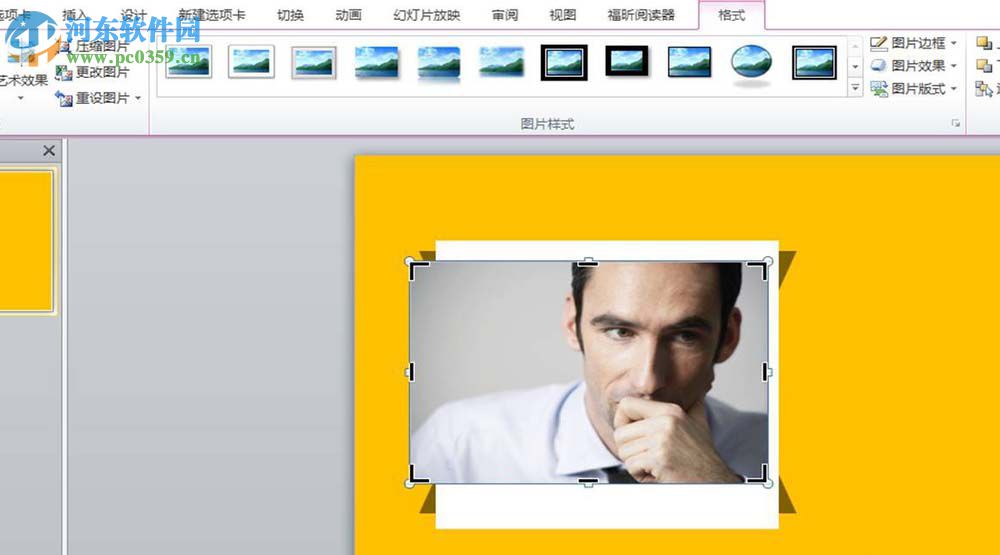Switch to the 切换 tab
The height and width of the screenshot is (555, 1000).
click(x=290, y=15)
